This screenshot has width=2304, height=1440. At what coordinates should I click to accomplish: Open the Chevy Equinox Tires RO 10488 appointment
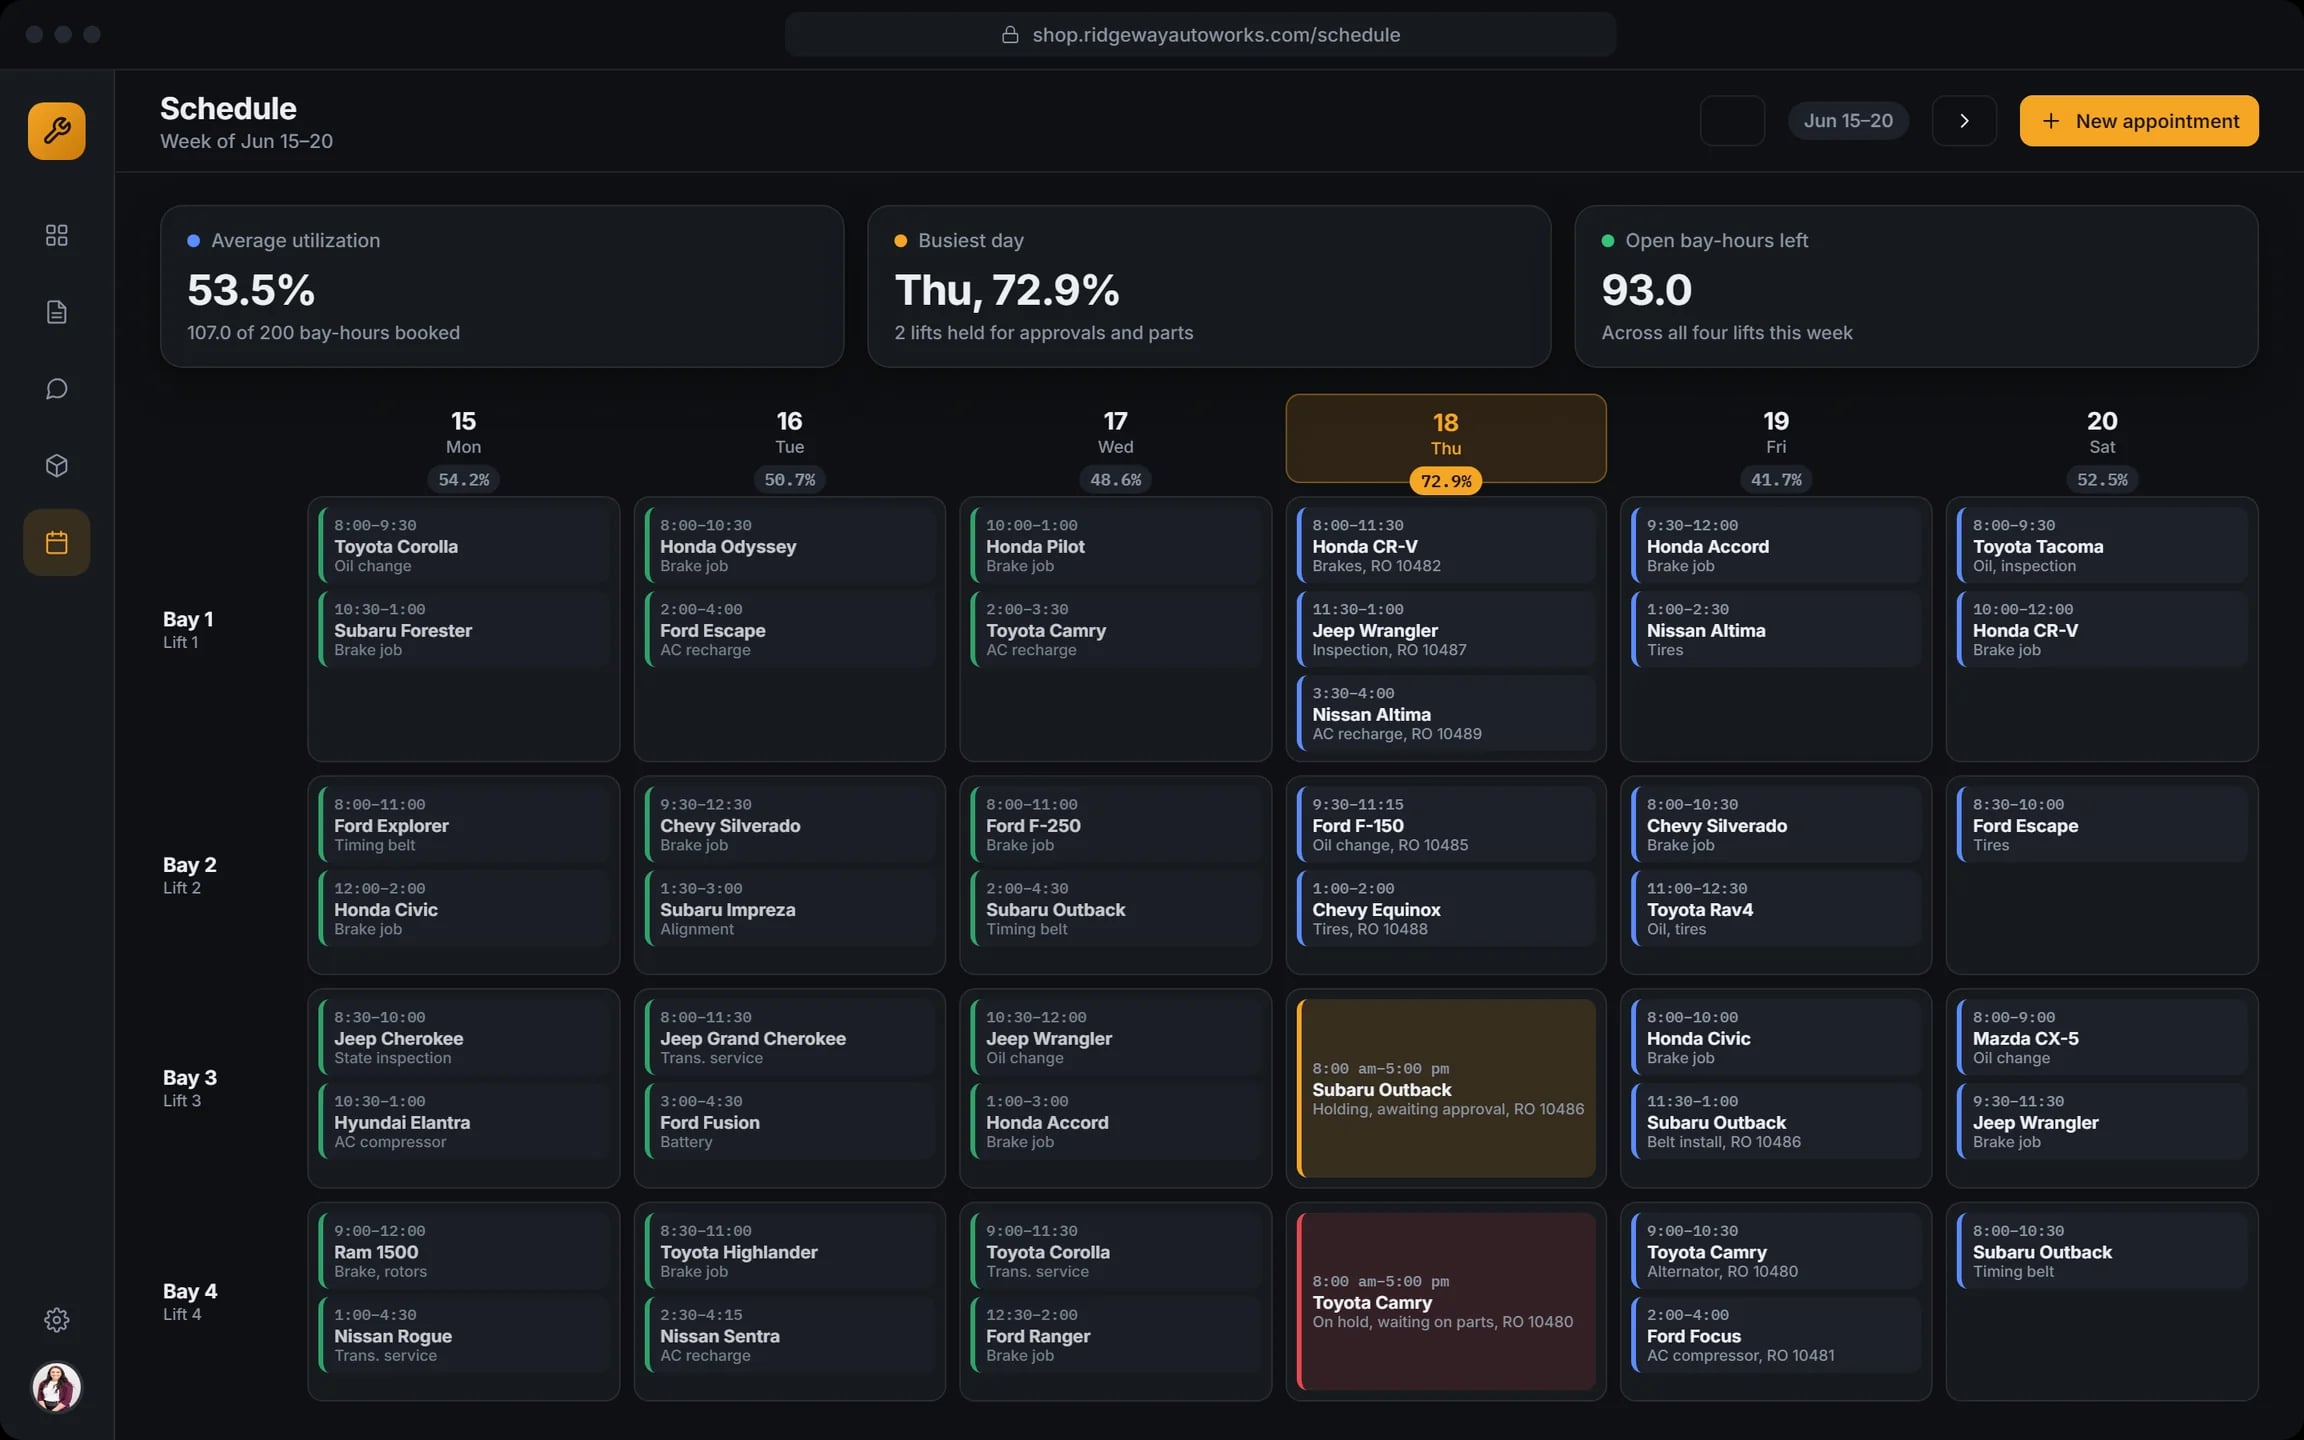point(1446,909)
